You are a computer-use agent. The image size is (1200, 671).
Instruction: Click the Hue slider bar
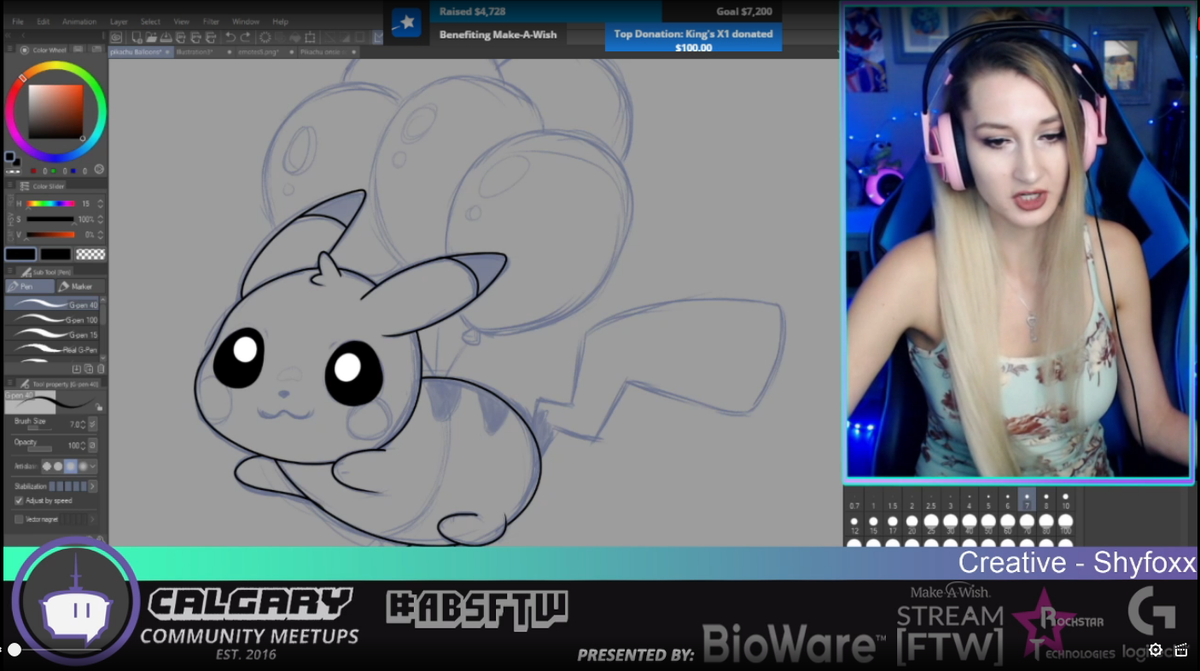point(50,204)
